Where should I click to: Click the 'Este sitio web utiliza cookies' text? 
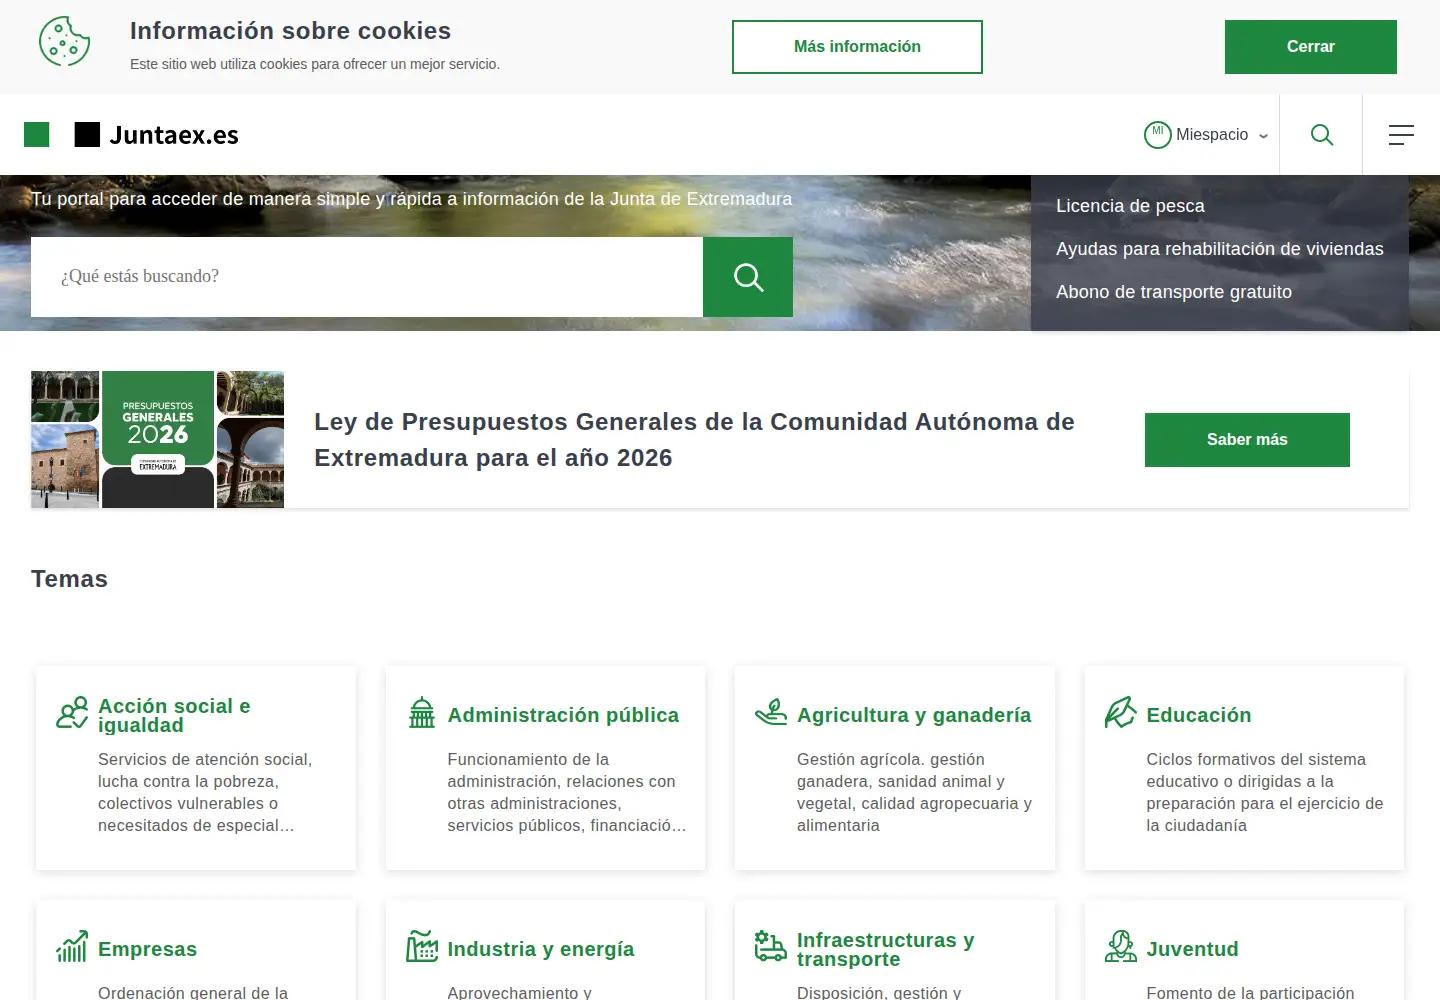315,64
